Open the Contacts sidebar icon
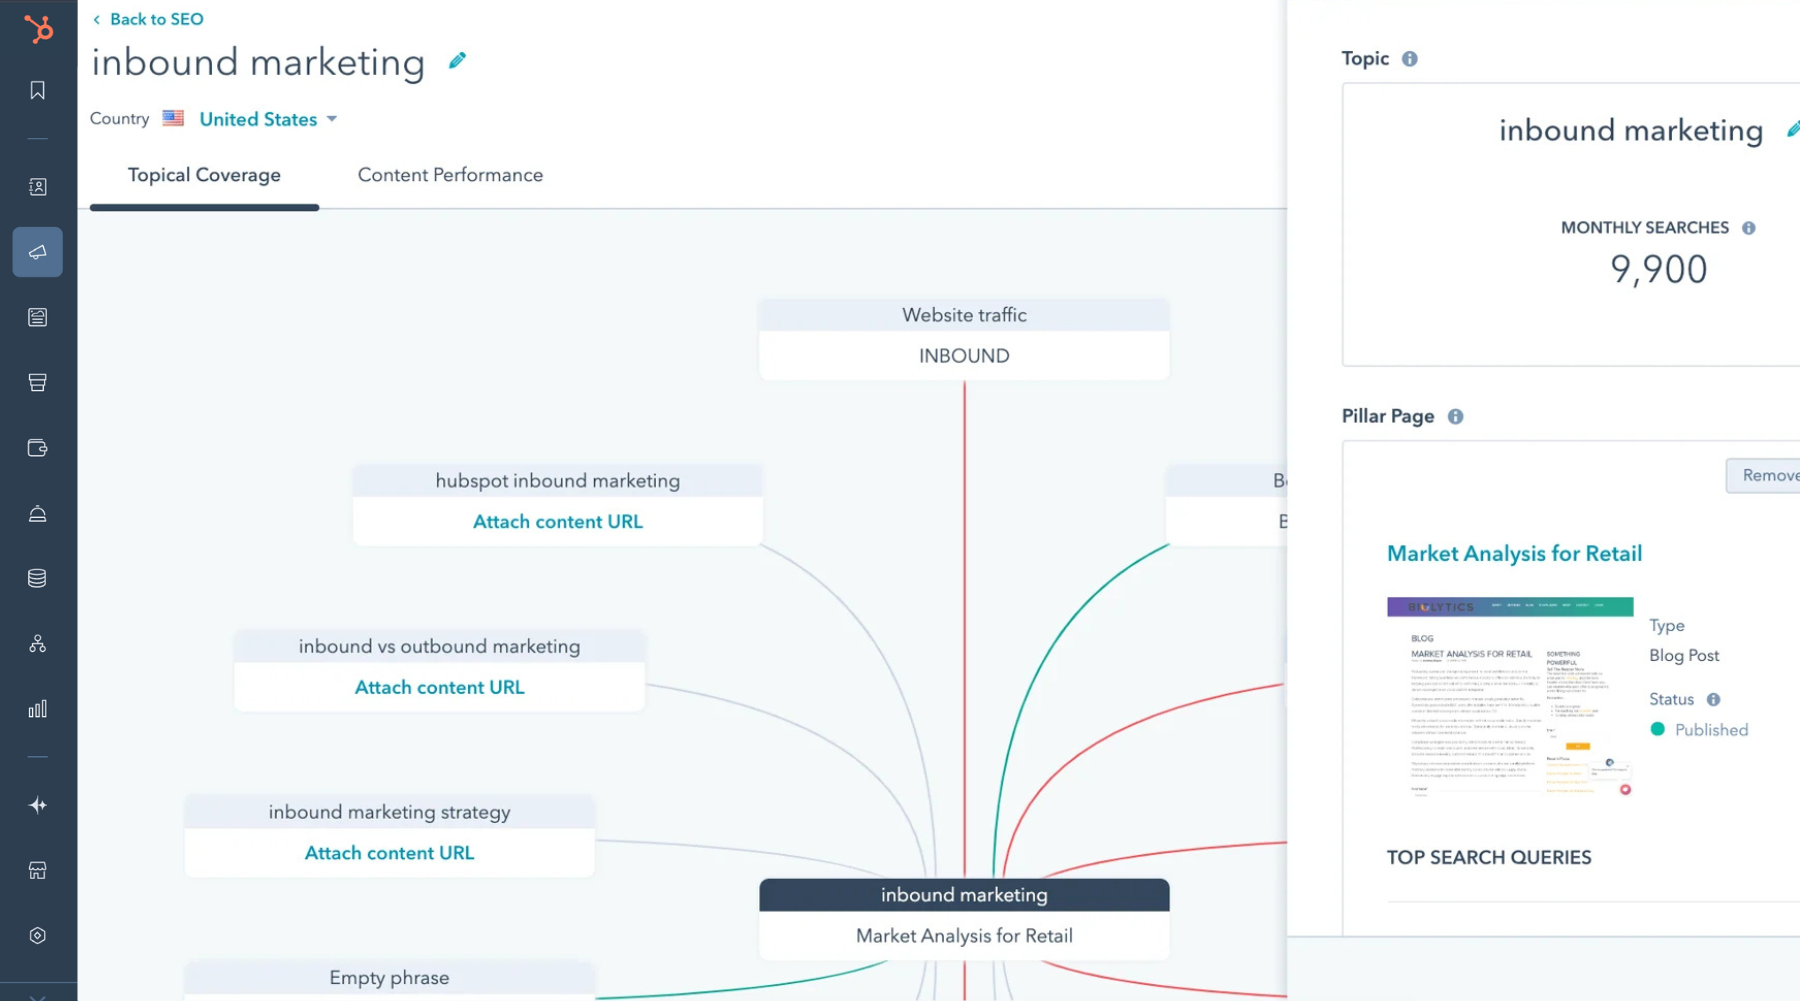 click(38, 187)
